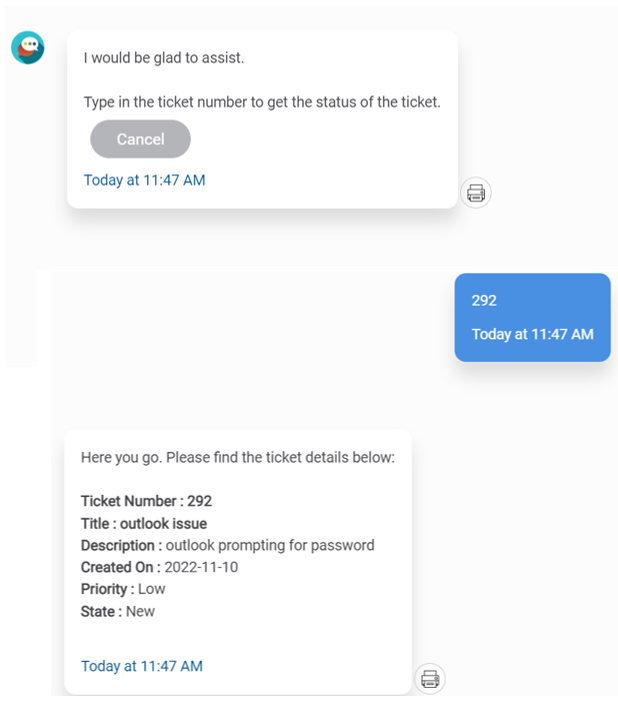This screenshot has height=708, width=618.
Task: Select the 'Title : outlook issue' line
Action: (144, 523)
